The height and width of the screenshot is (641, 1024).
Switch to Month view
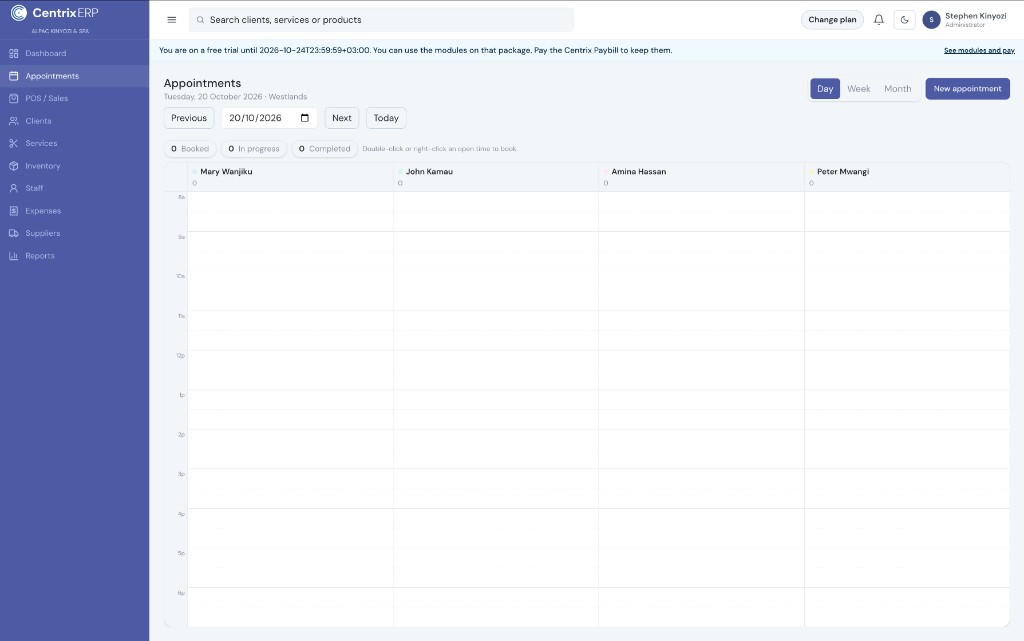[x=897, y=89]
